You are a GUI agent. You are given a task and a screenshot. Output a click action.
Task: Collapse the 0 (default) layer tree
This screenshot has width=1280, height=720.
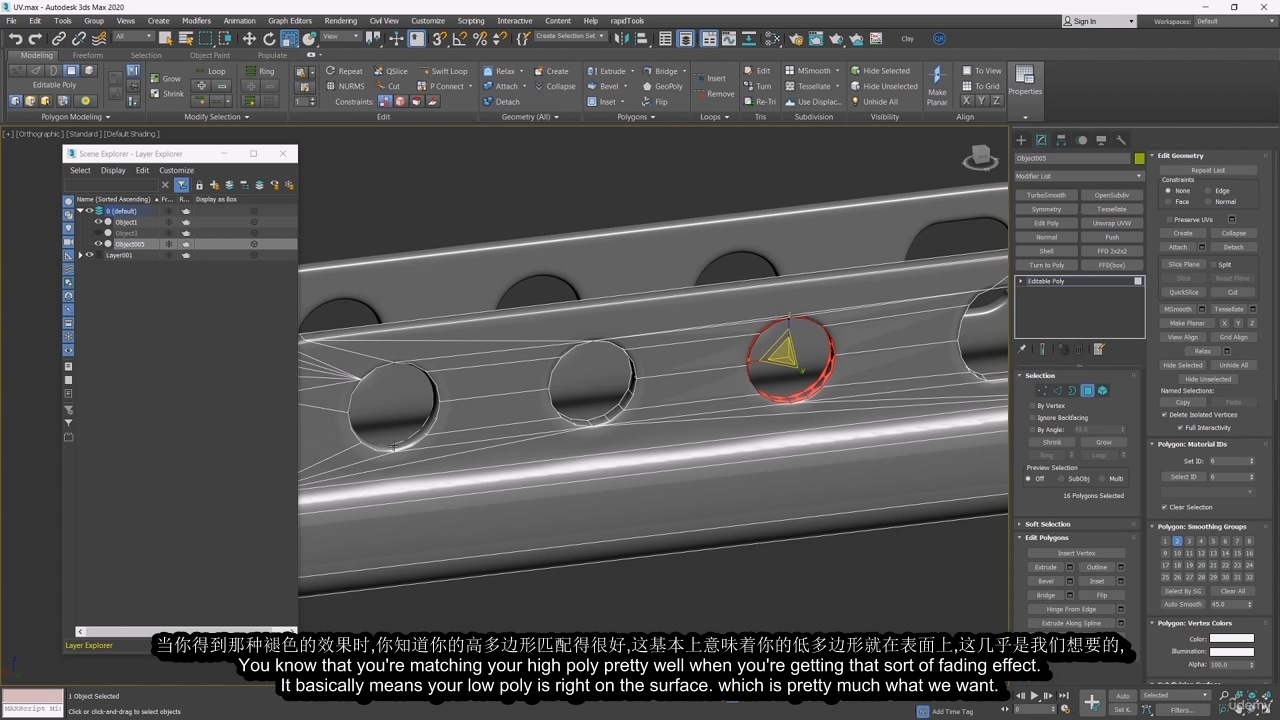[81, 211]
